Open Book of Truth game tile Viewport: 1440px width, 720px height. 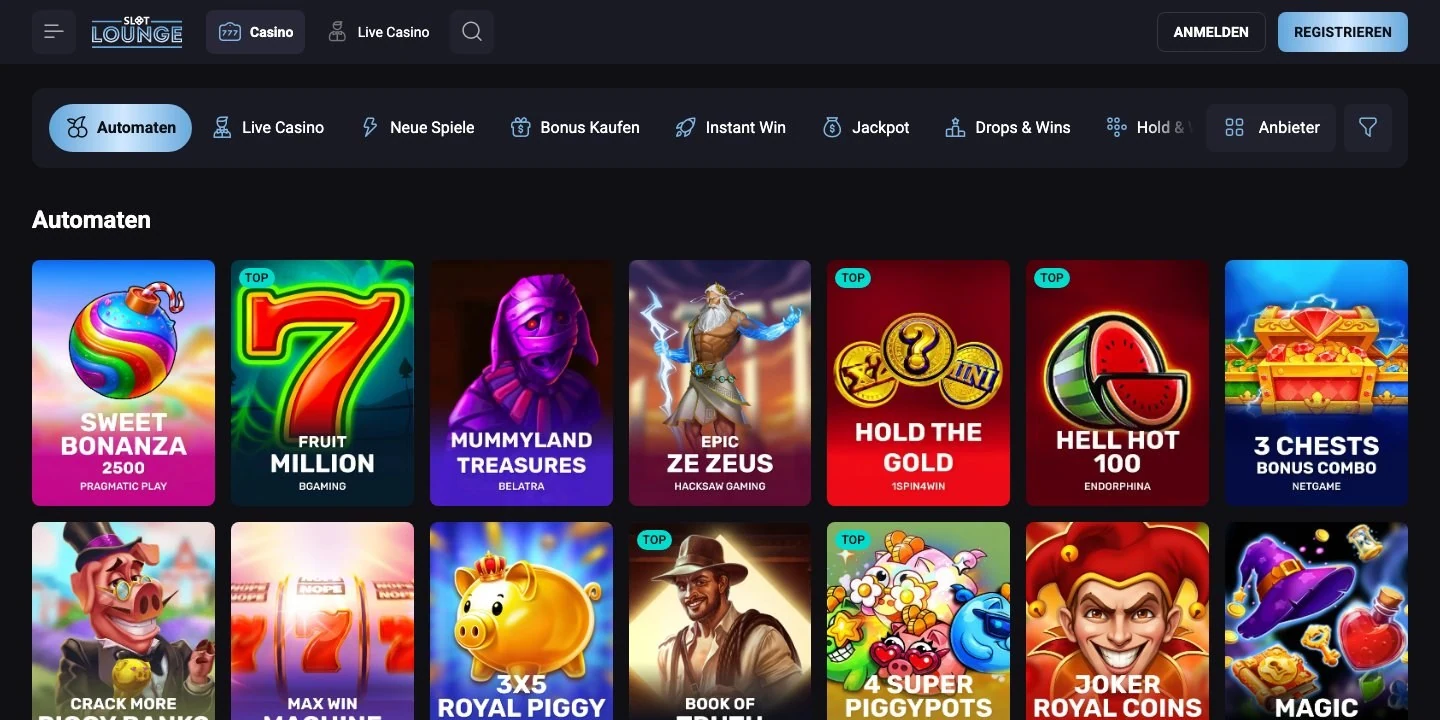720,621
